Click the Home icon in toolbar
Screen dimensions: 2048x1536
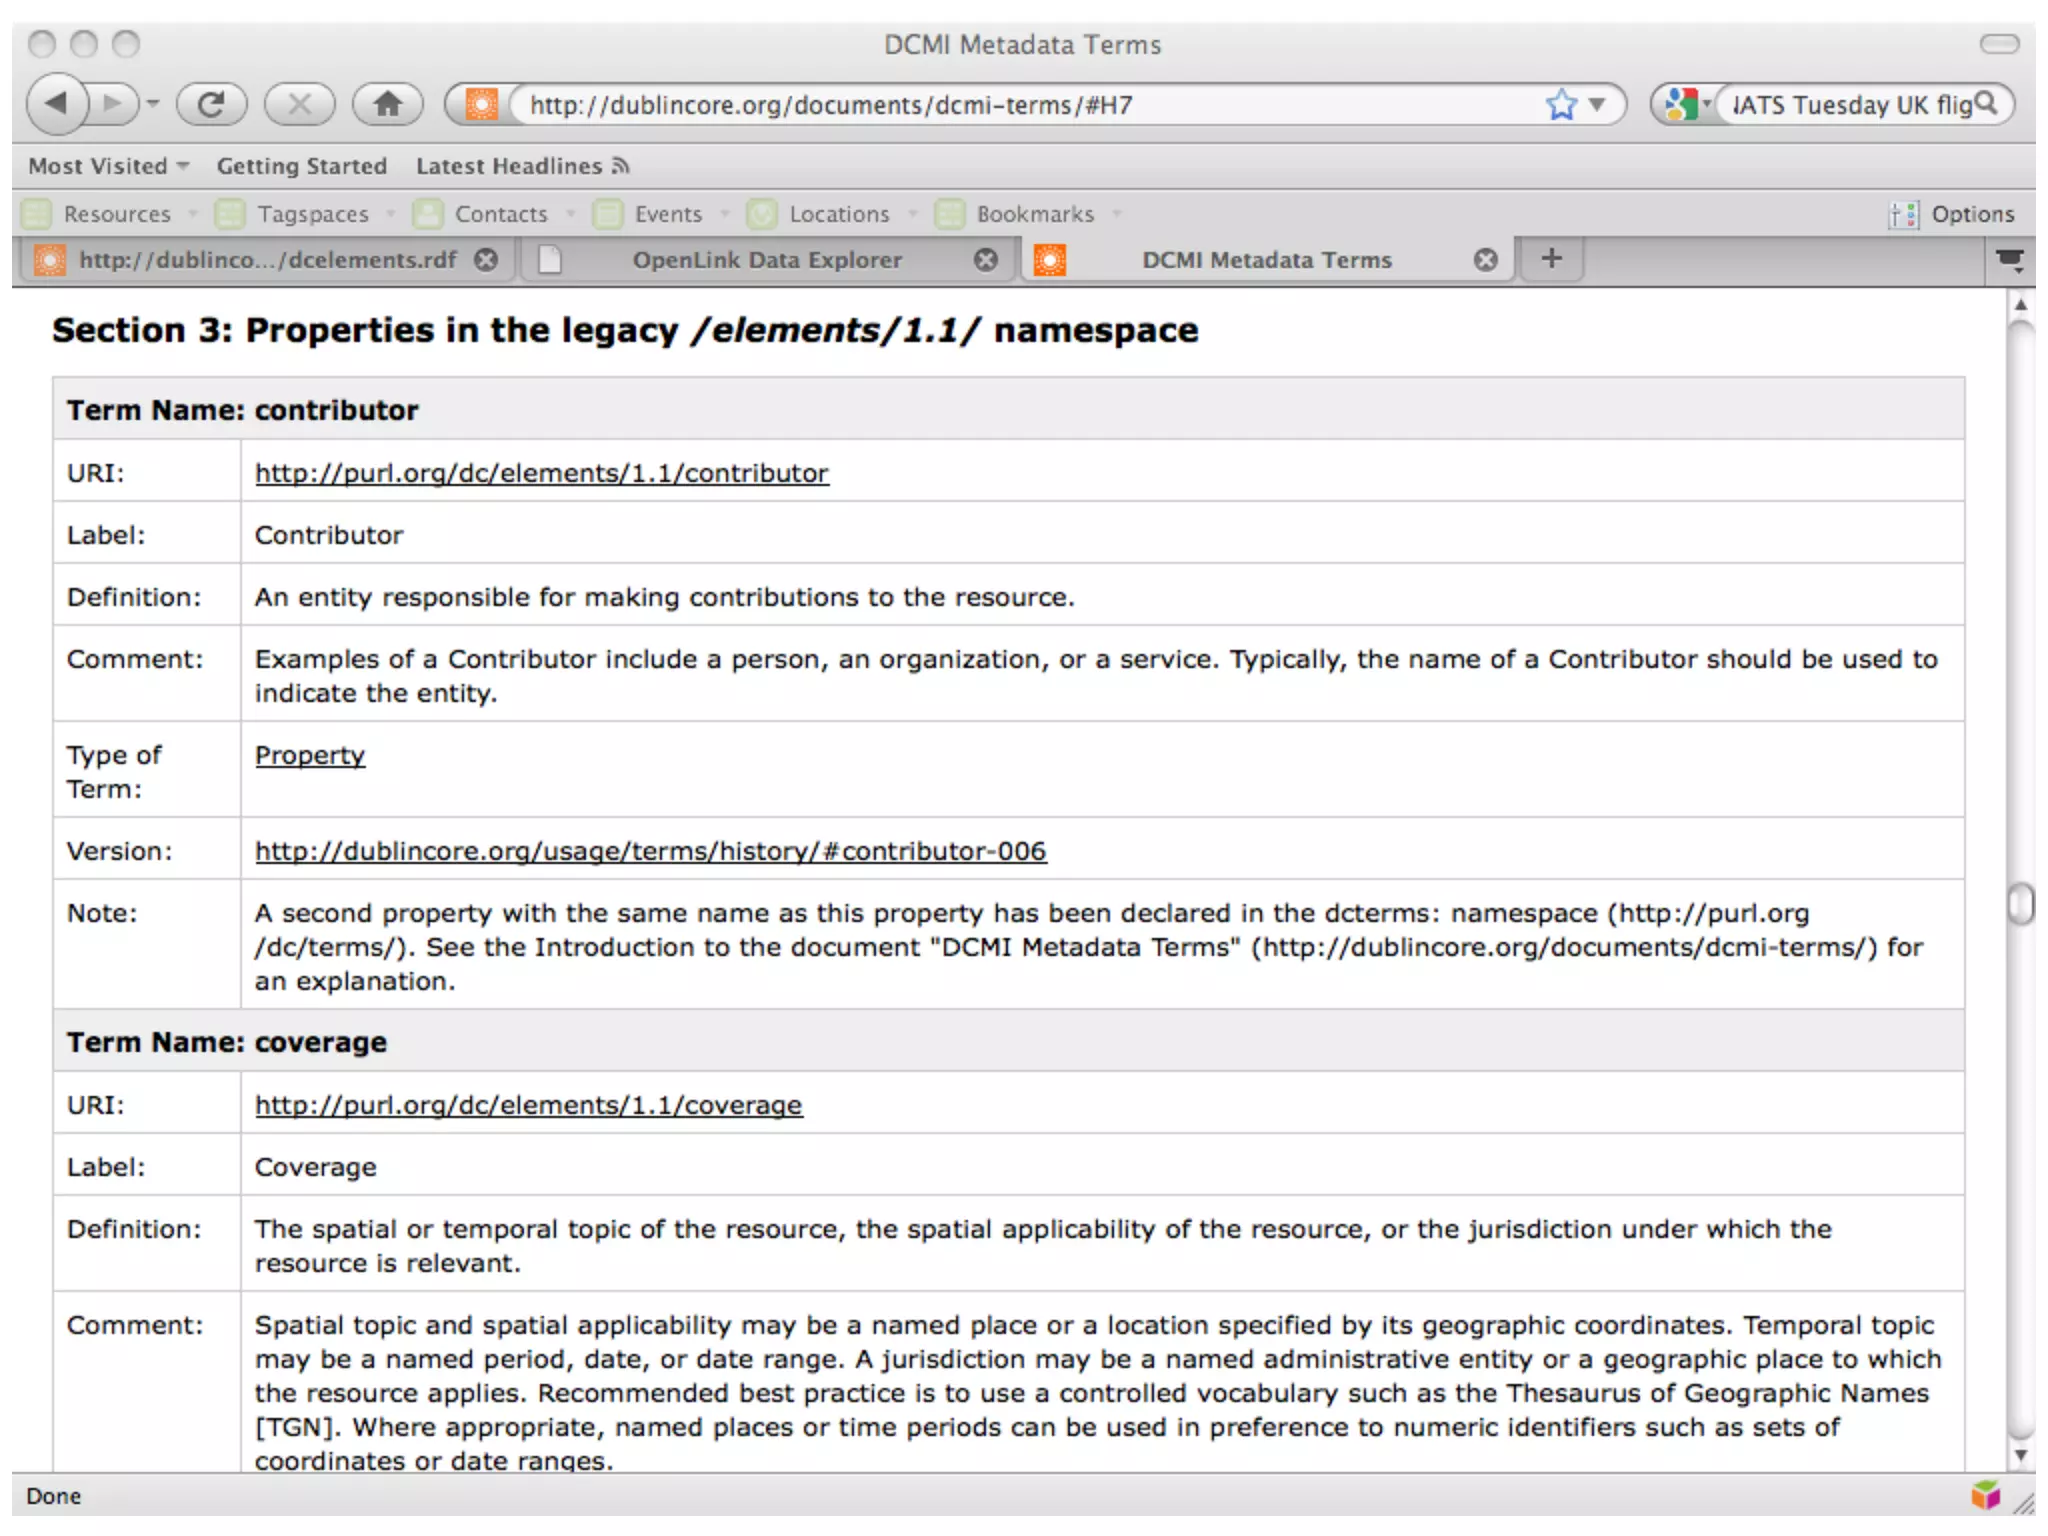click(x=388, y=104)
